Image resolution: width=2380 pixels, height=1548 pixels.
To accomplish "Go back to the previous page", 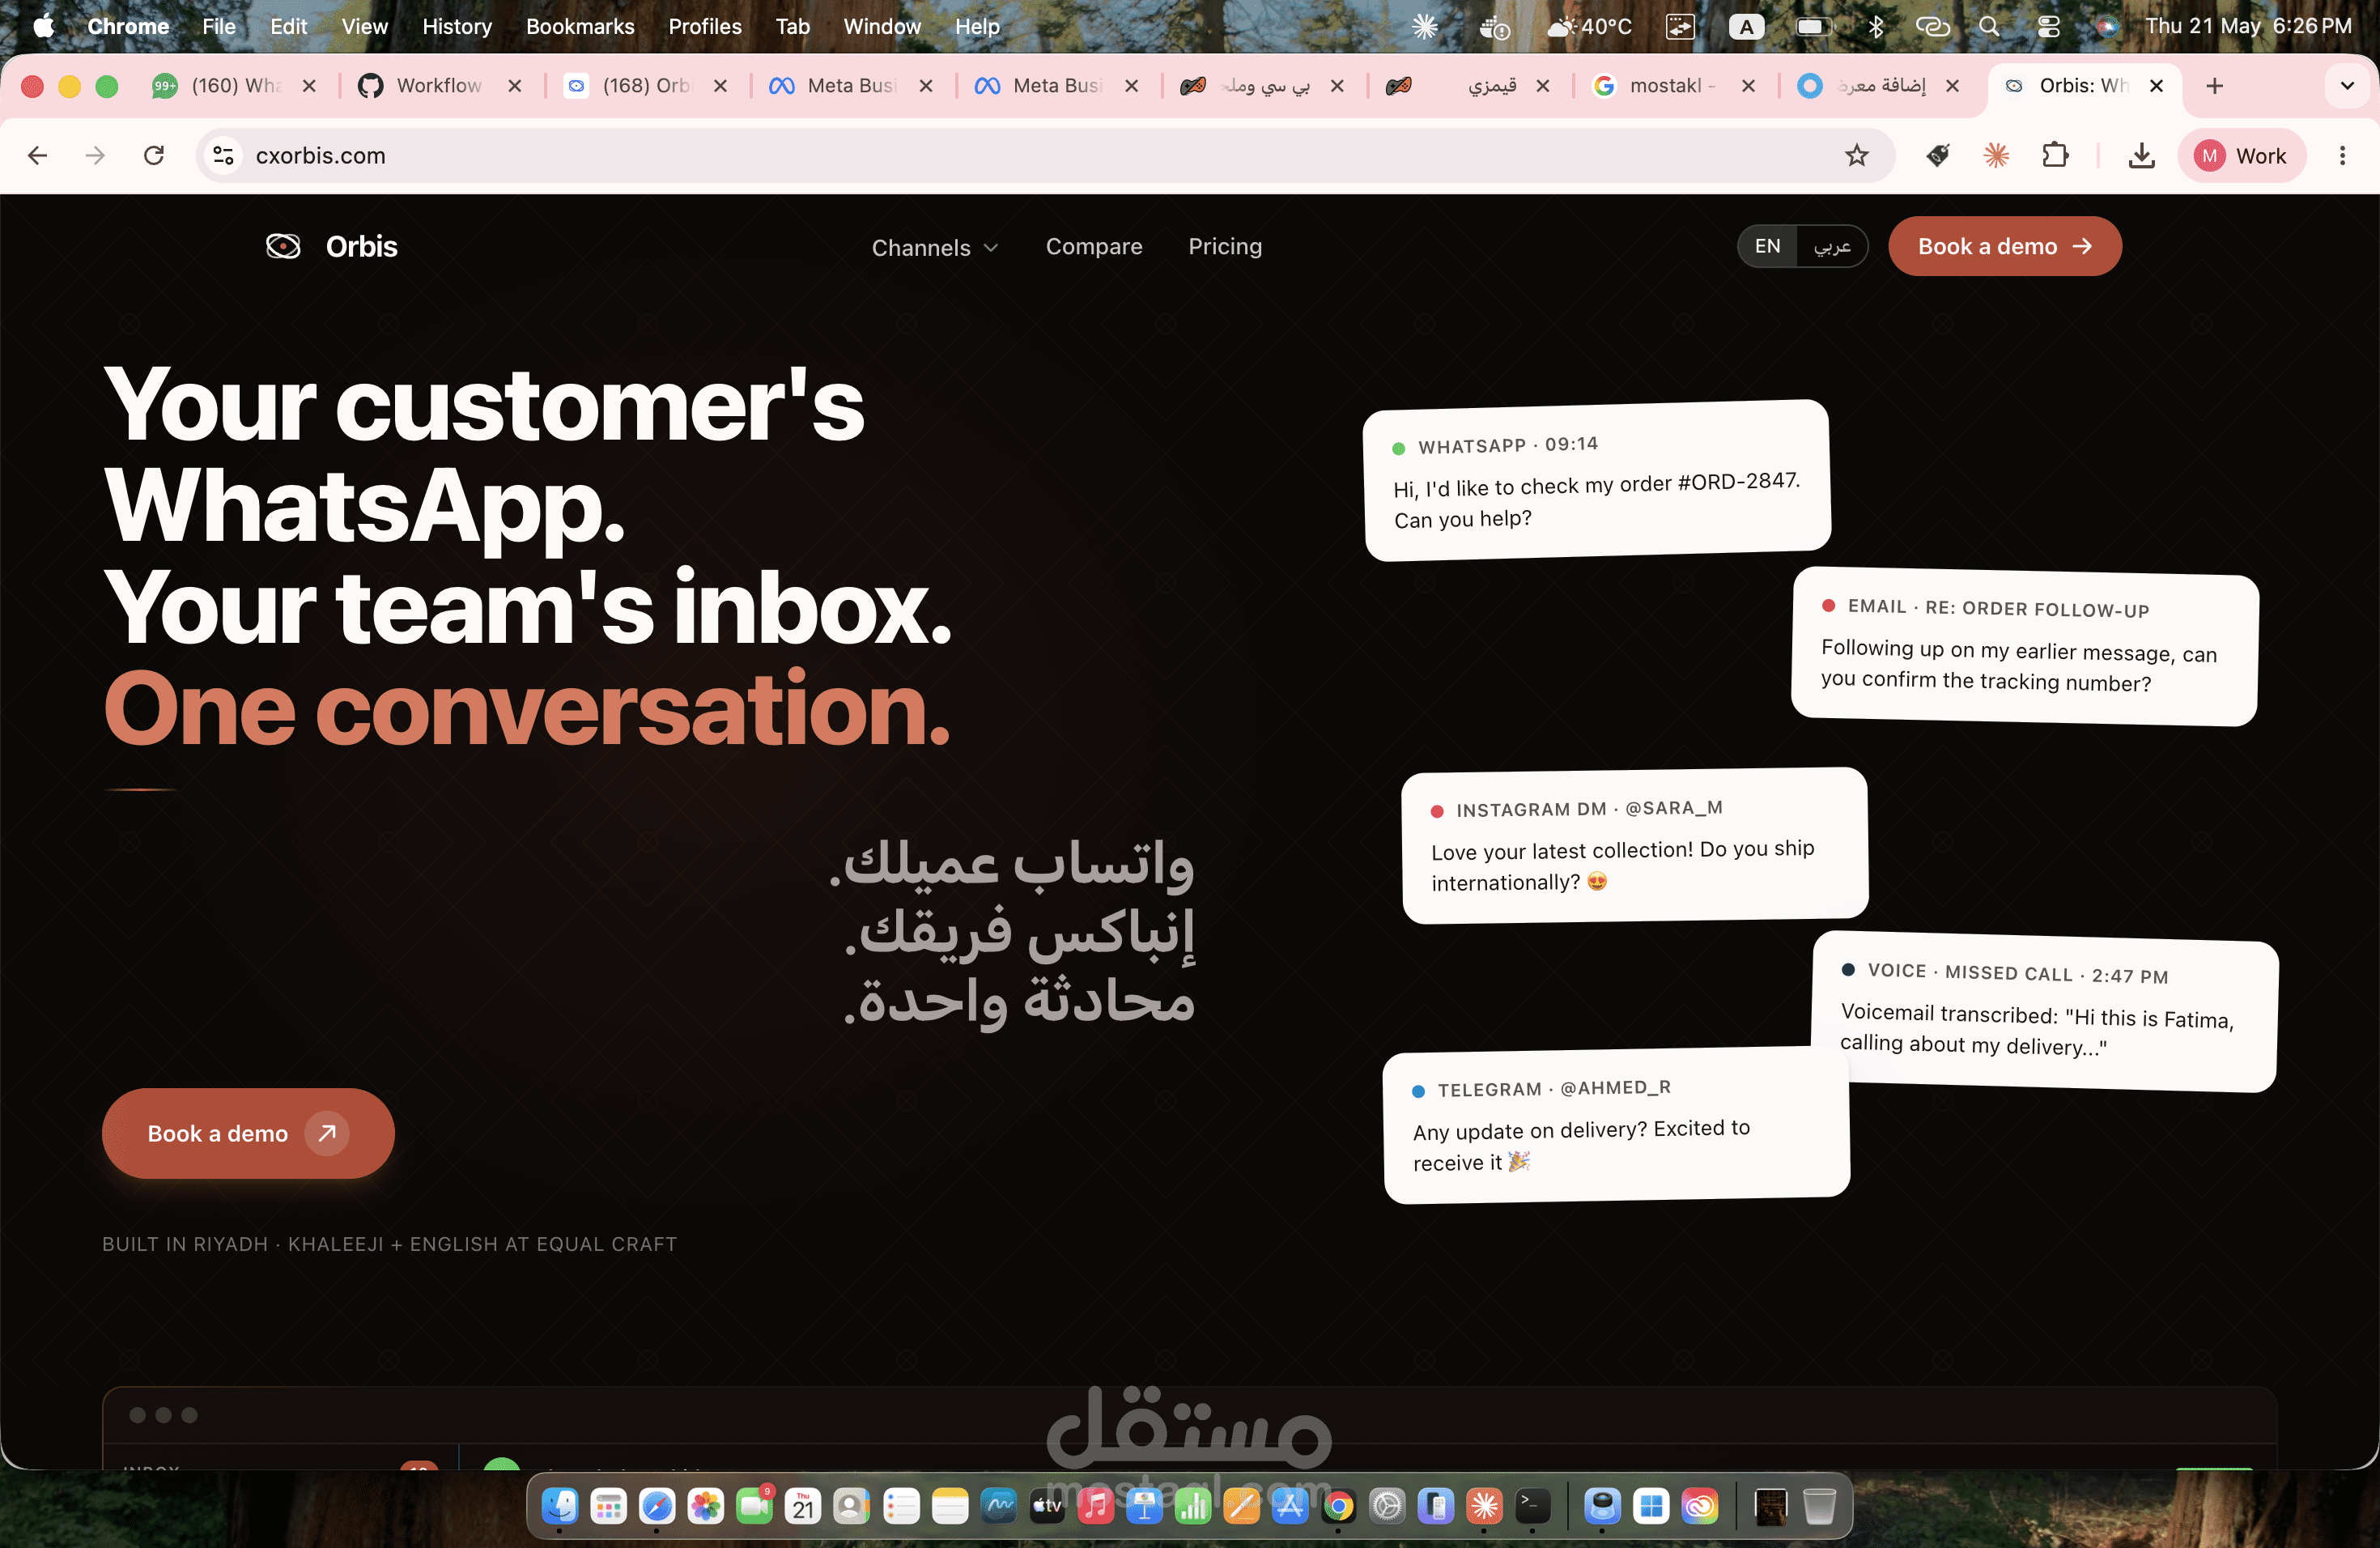I will pos(37,155).
